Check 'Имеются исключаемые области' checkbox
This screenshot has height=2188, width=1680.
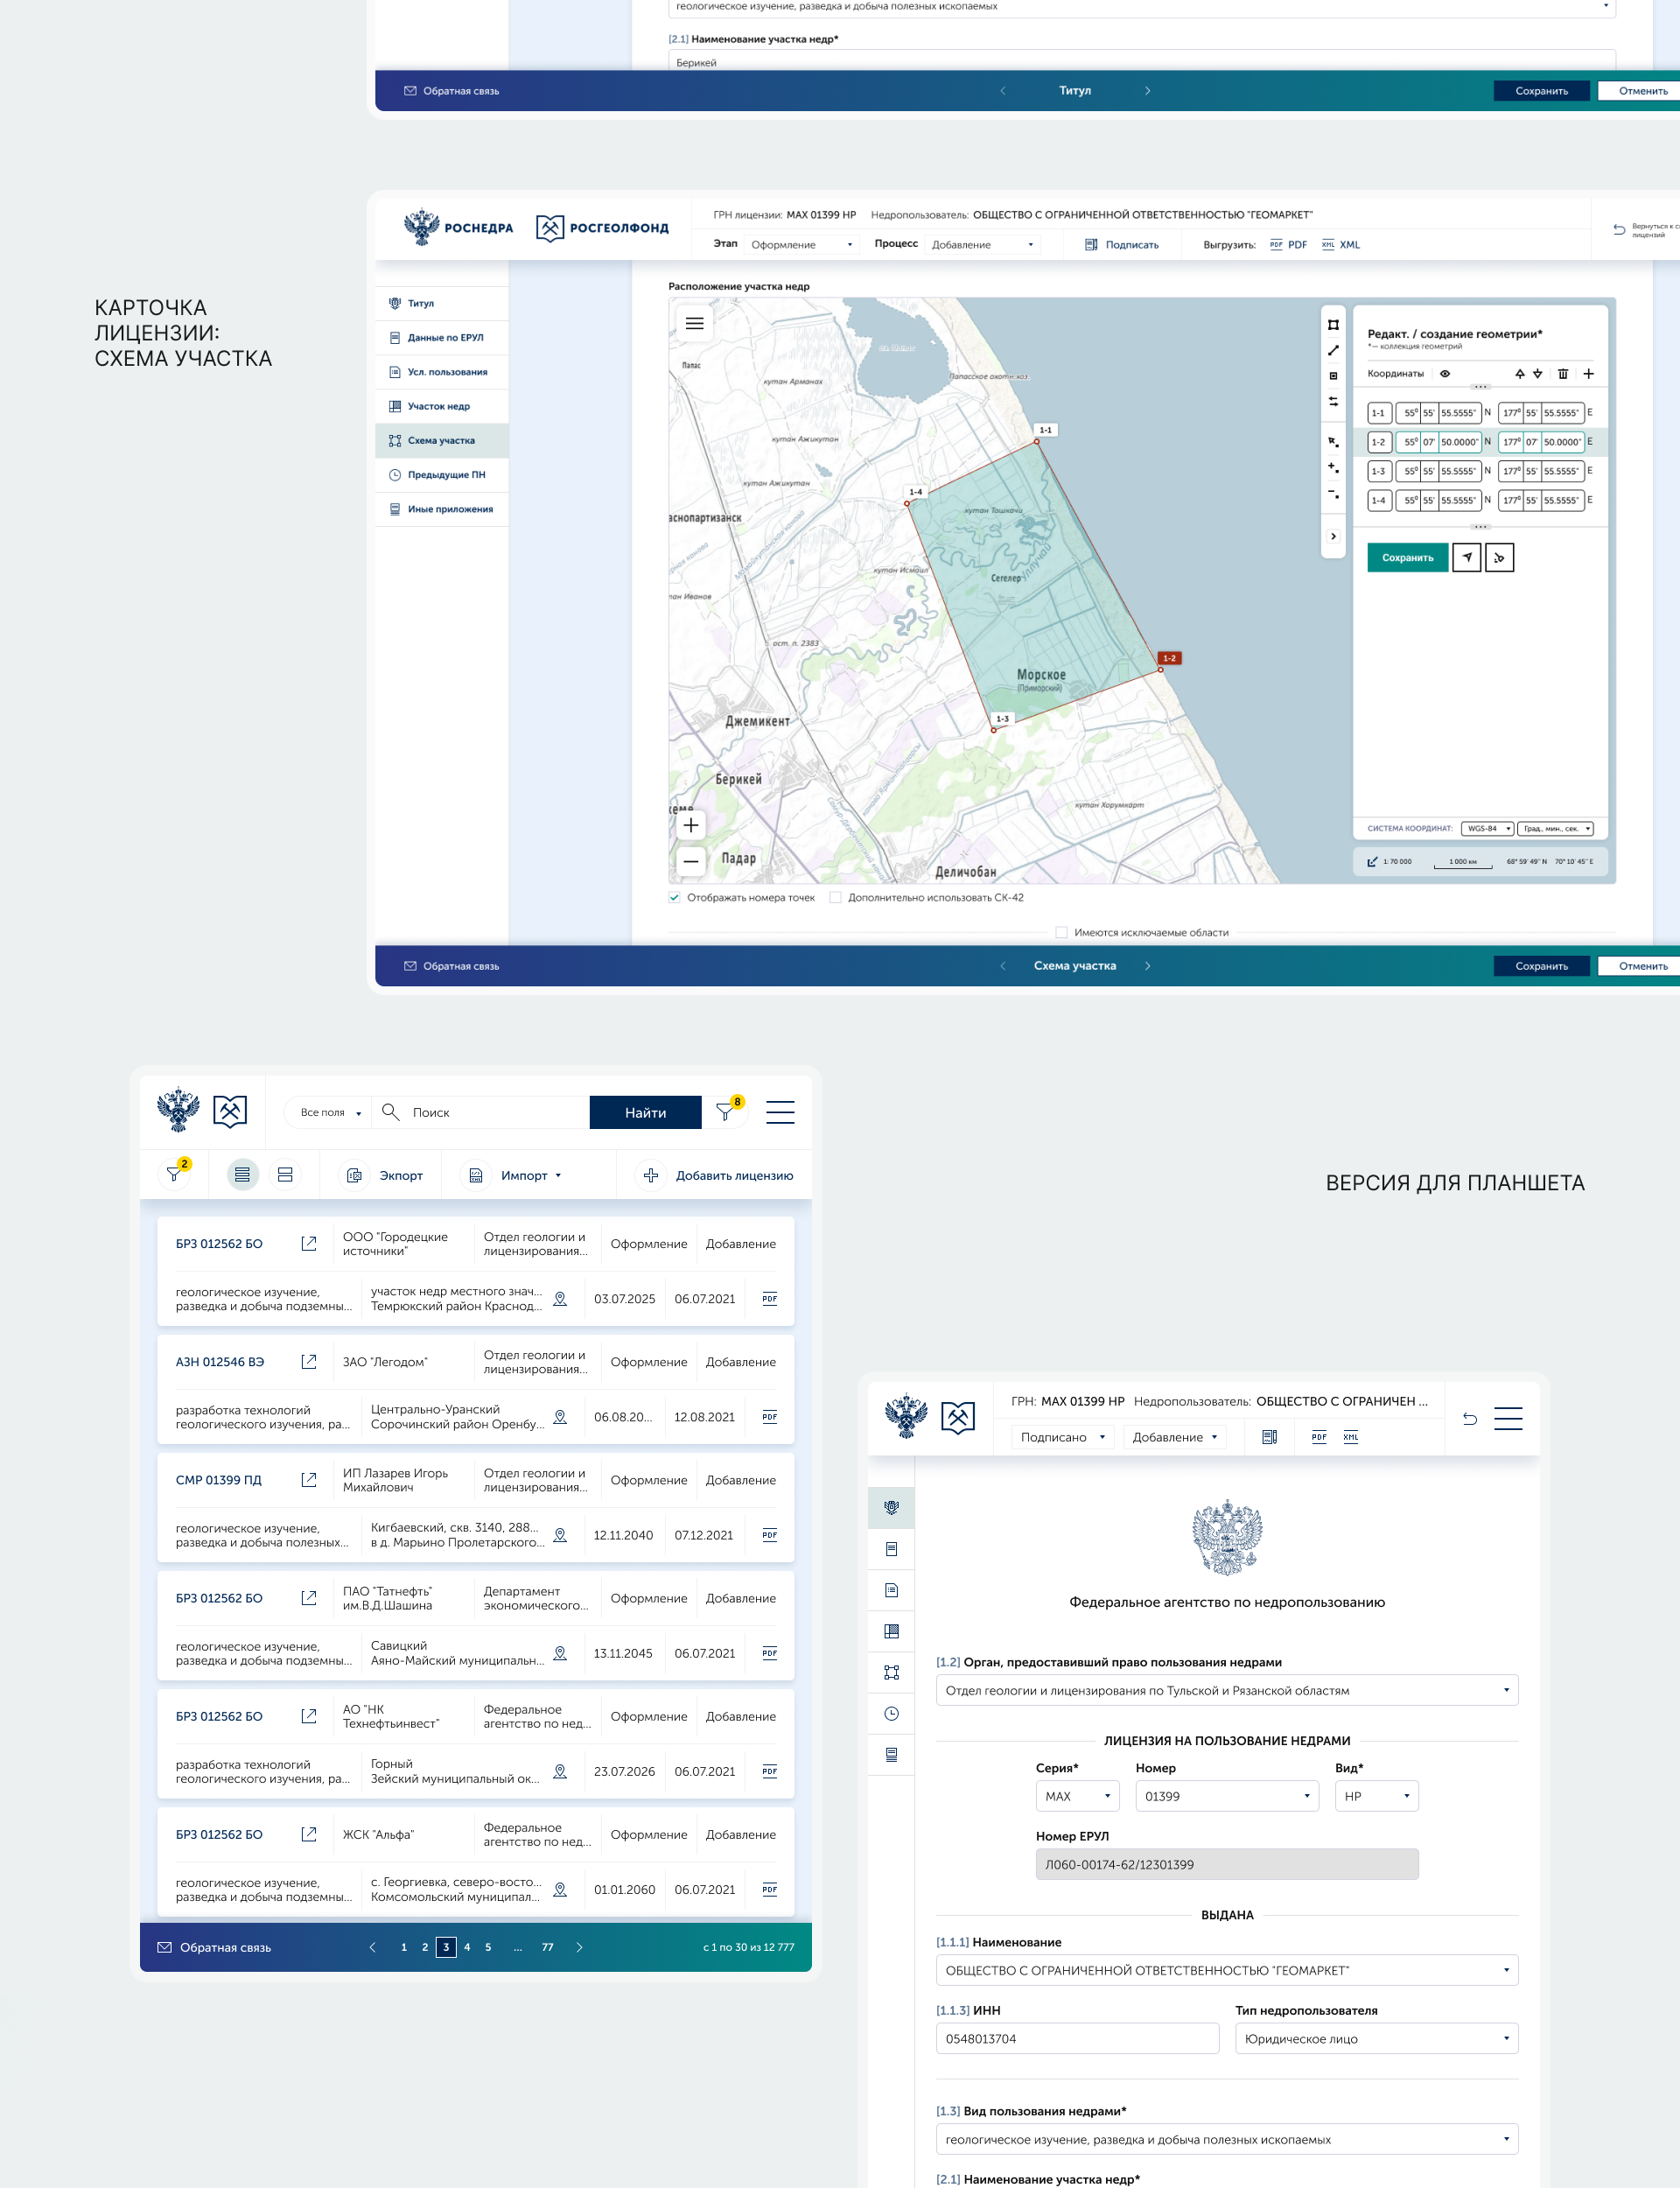coord(1061,932)
